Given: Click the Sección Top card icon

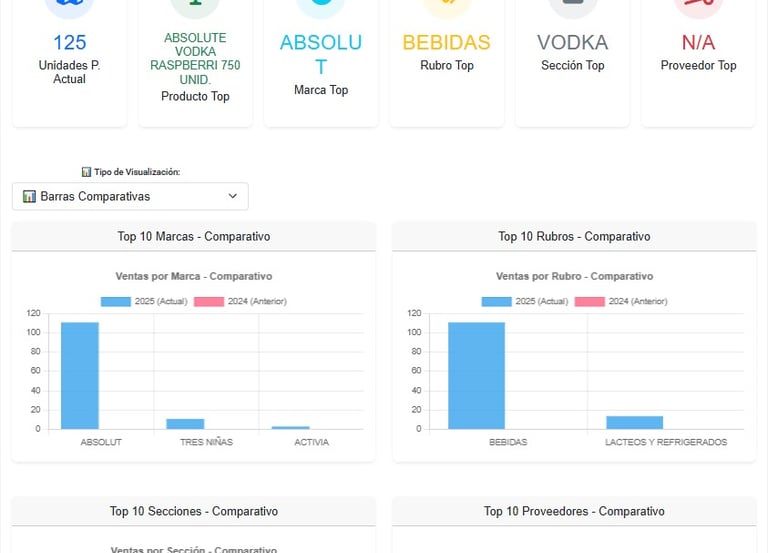Looking at the screenshot, I should coord(573,4).
